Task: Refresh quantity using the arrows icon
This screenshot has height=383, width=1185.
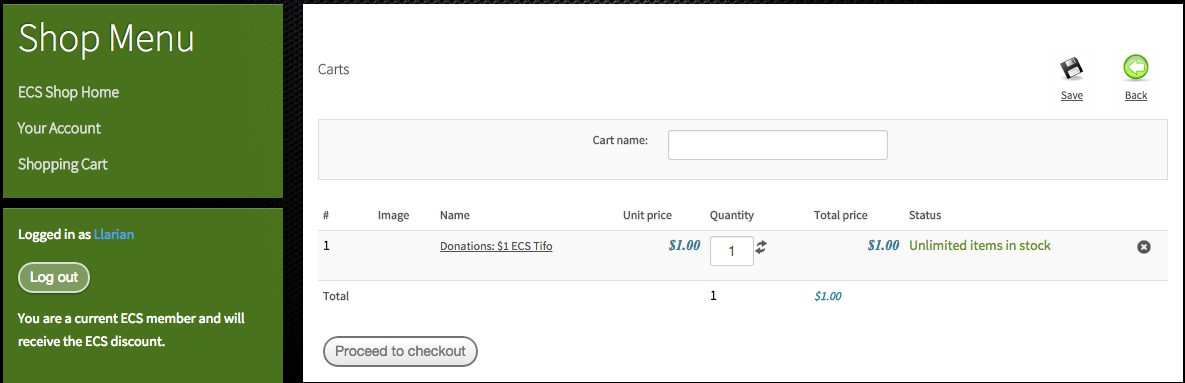Action: (762, 246)
